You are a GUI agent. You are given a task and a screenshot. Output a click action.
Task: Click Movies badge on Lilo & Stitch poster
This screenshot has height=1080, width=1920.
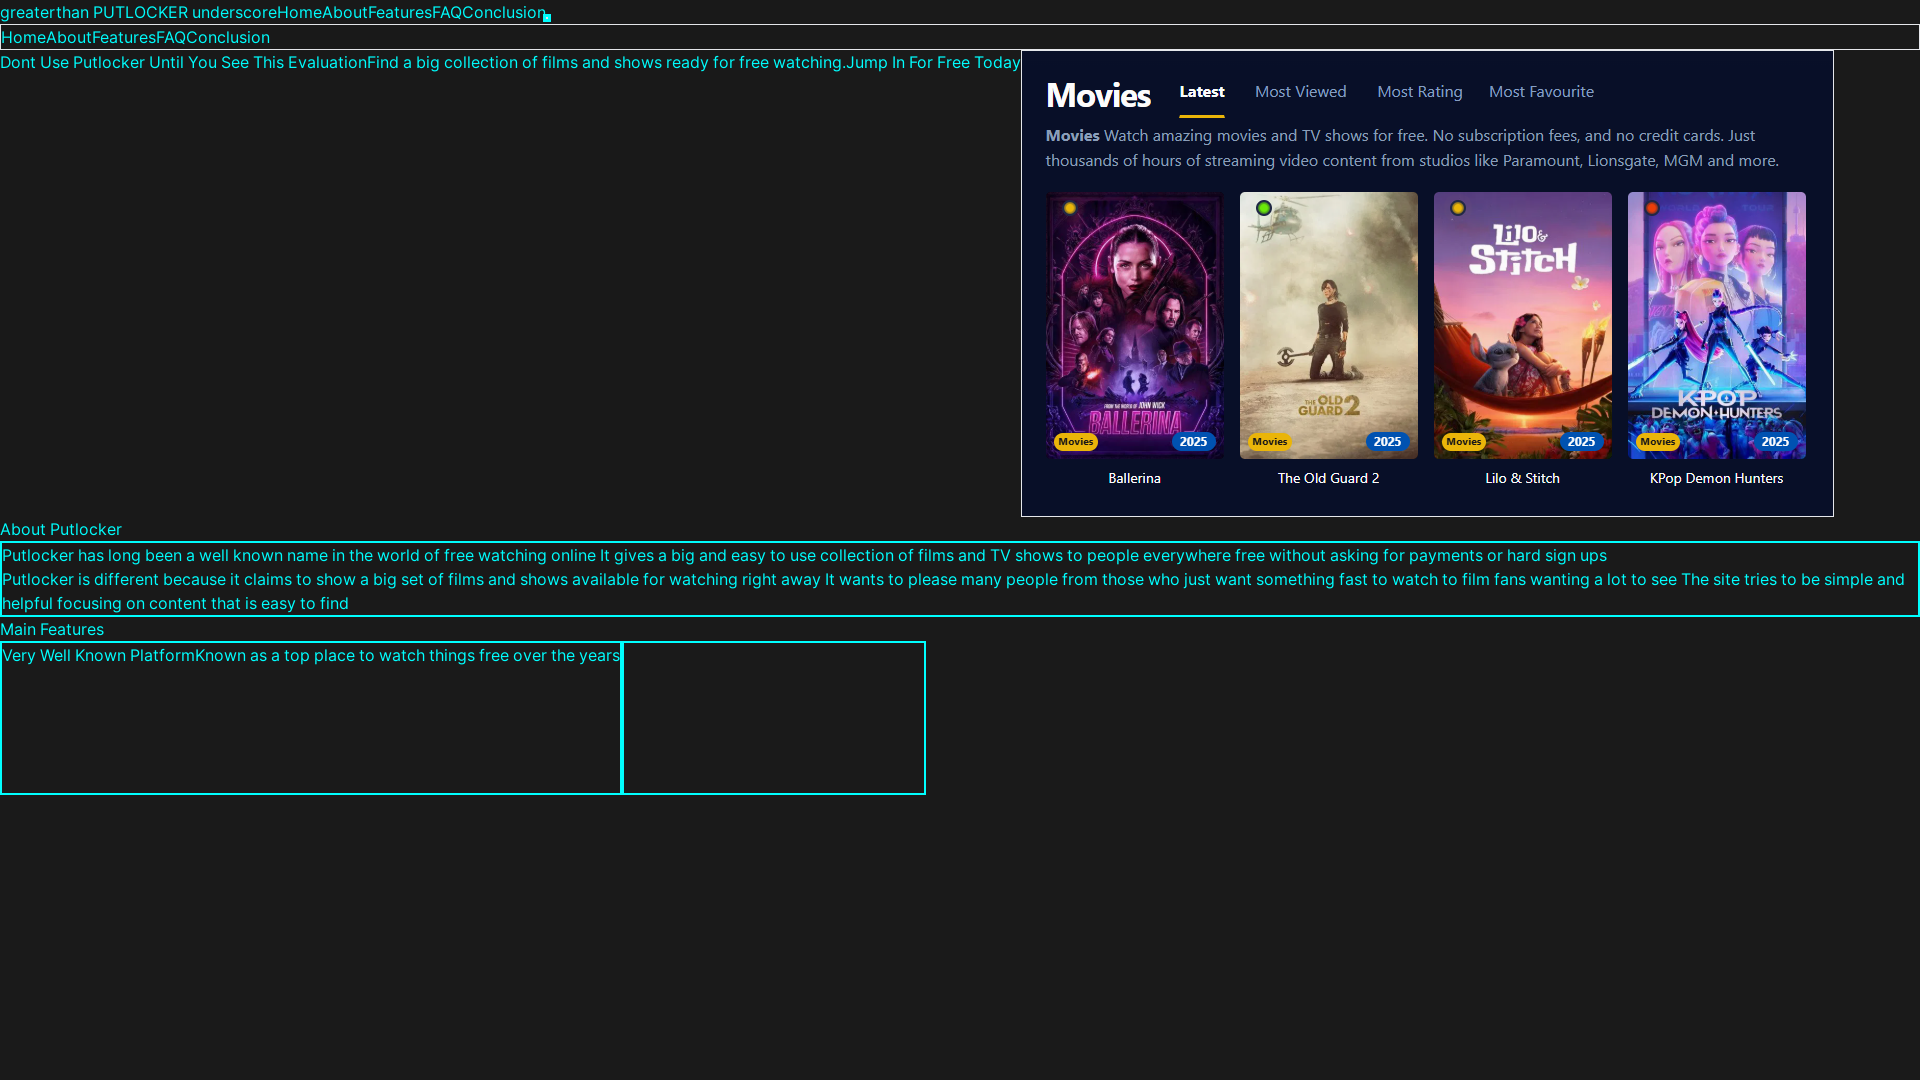(x=1464, y=442)
